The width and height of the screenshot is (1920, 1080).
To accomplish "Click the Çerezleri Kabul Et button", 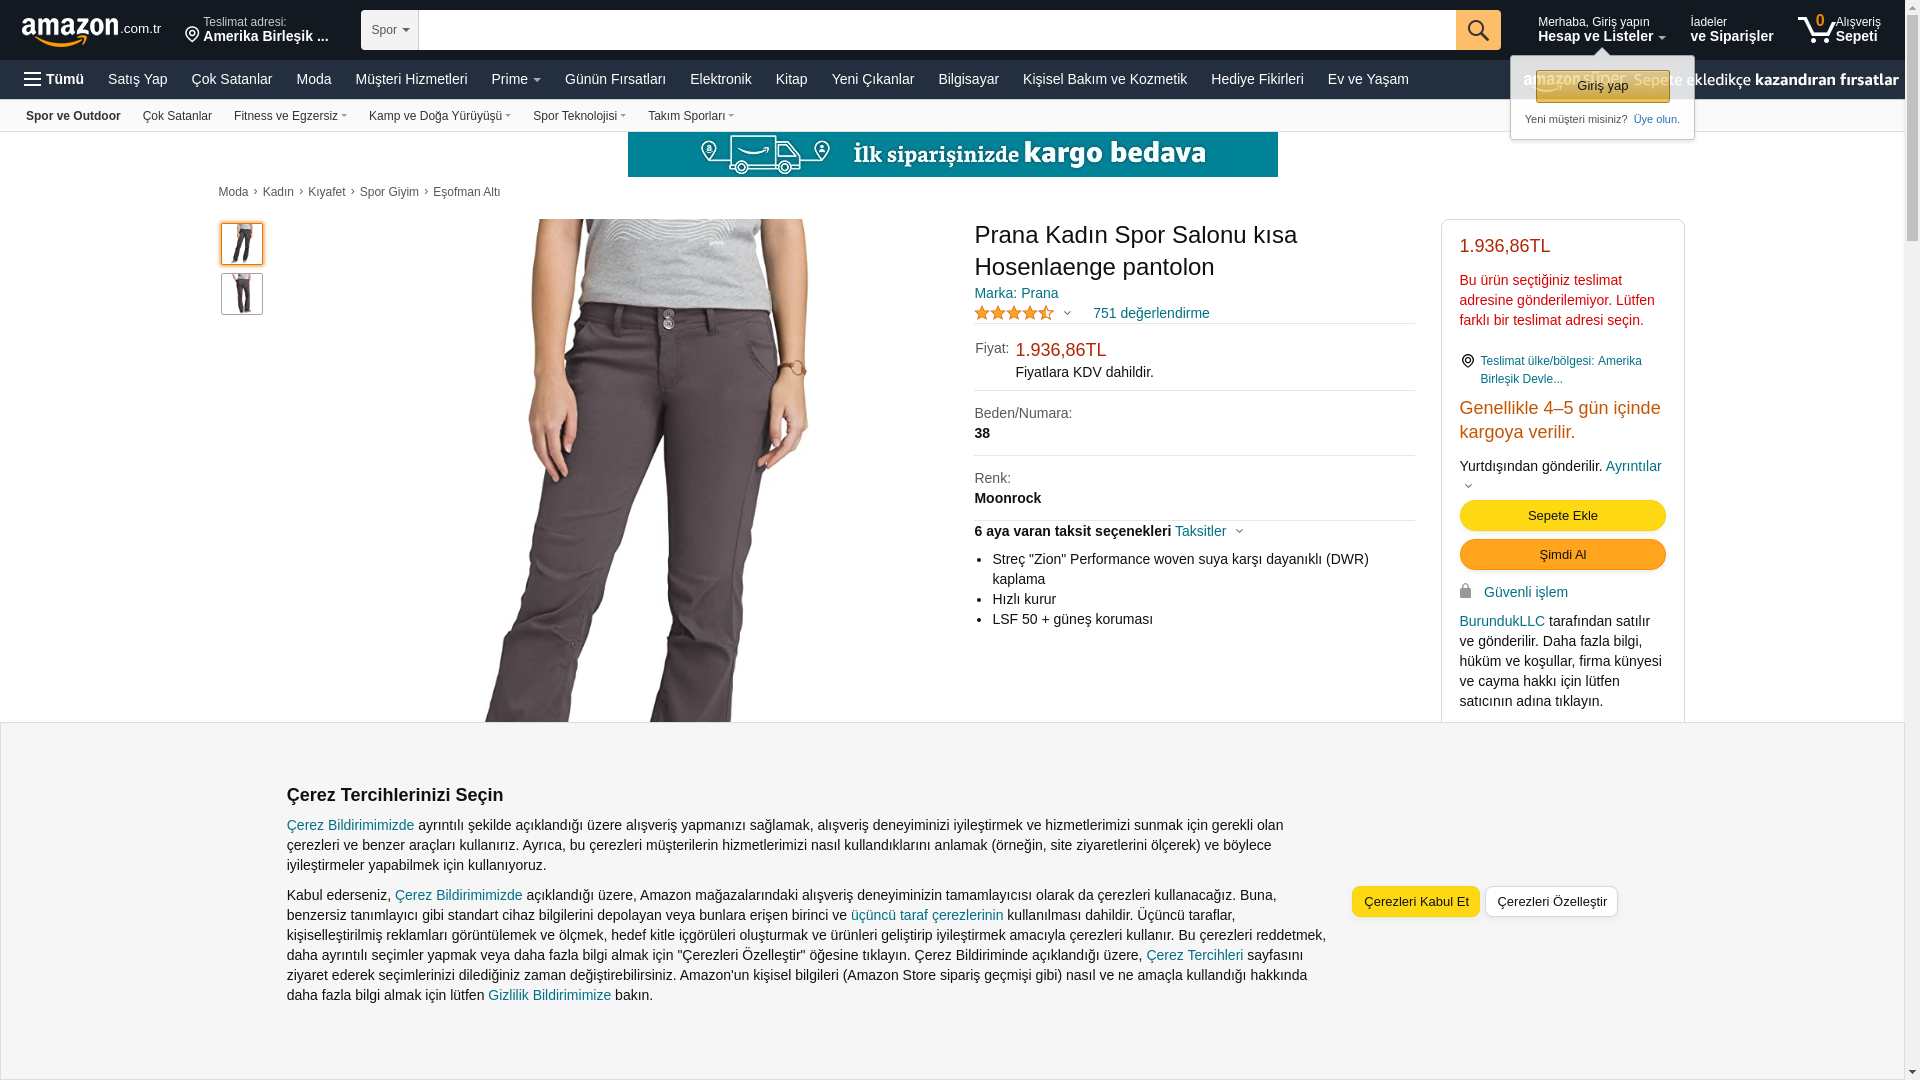I will point(1416,902).
